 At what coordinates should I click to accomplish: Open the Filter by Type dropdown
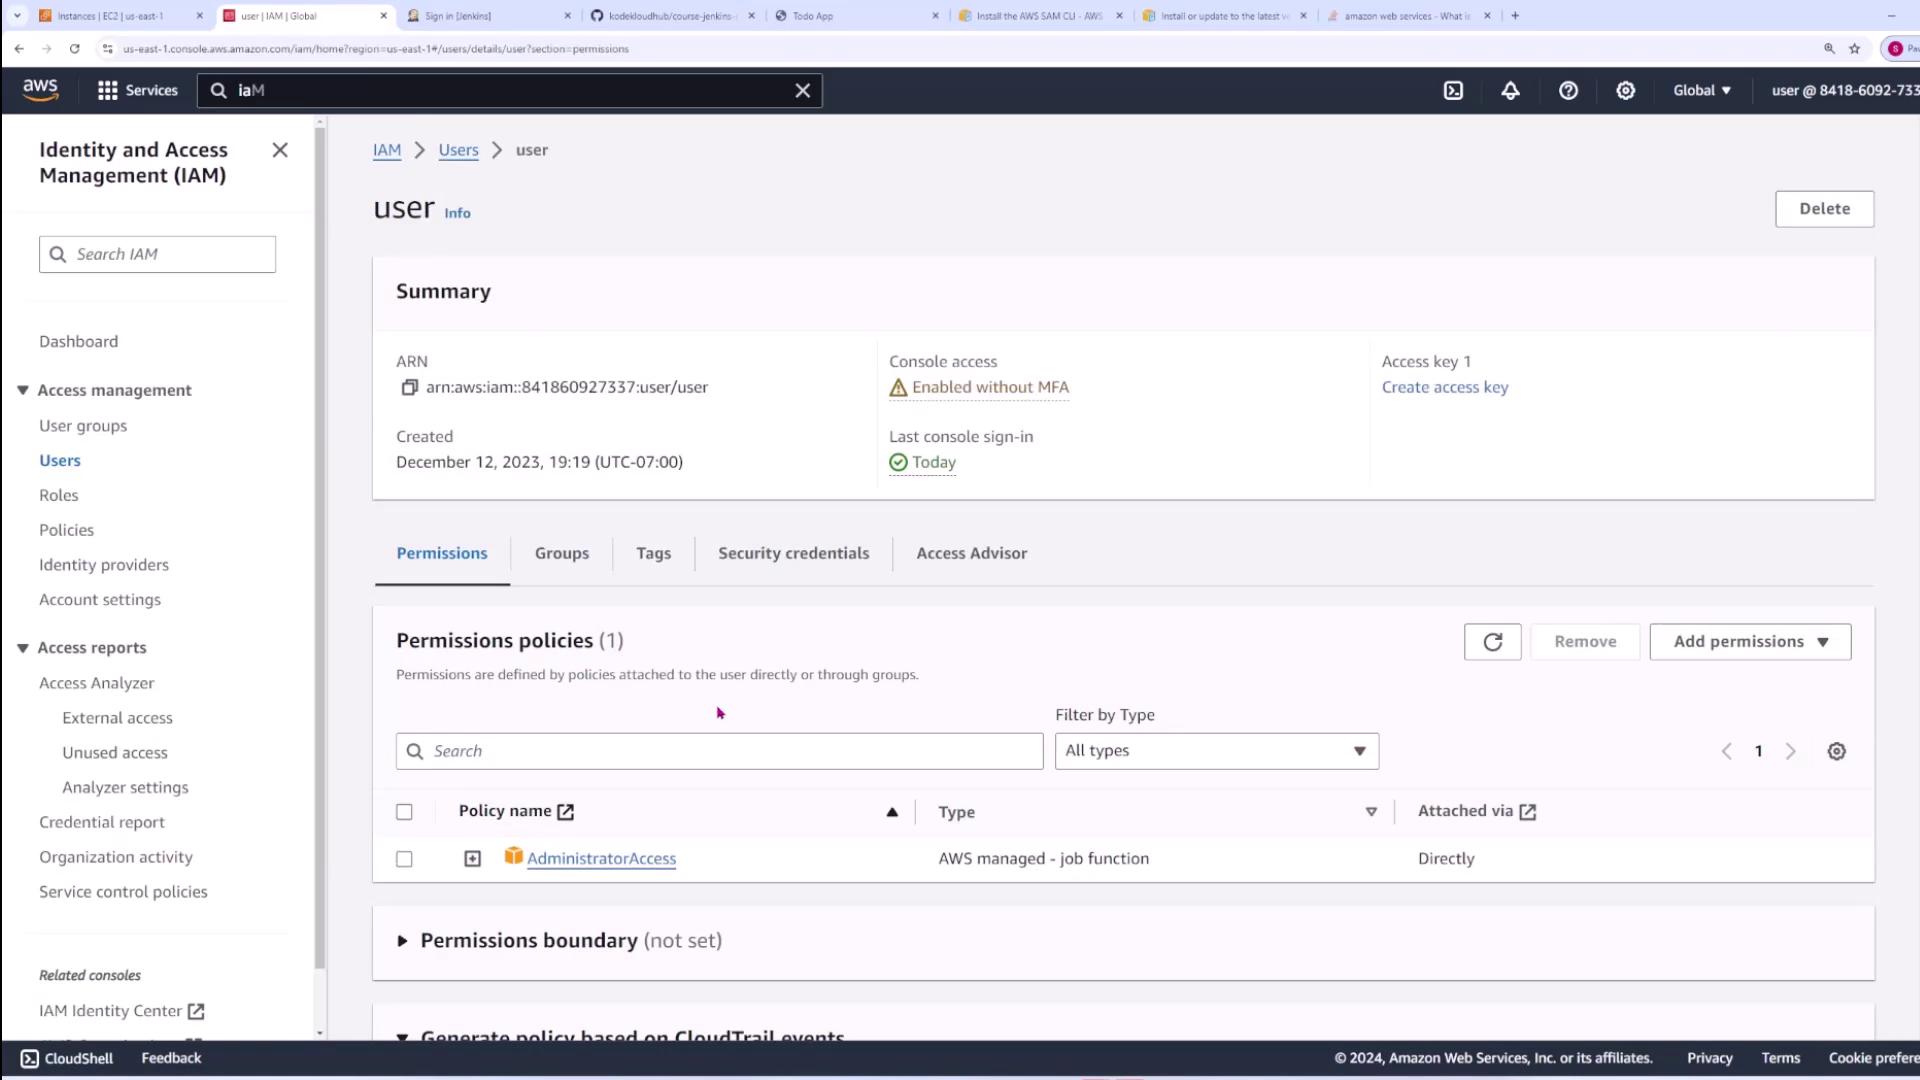(1216, 751)
